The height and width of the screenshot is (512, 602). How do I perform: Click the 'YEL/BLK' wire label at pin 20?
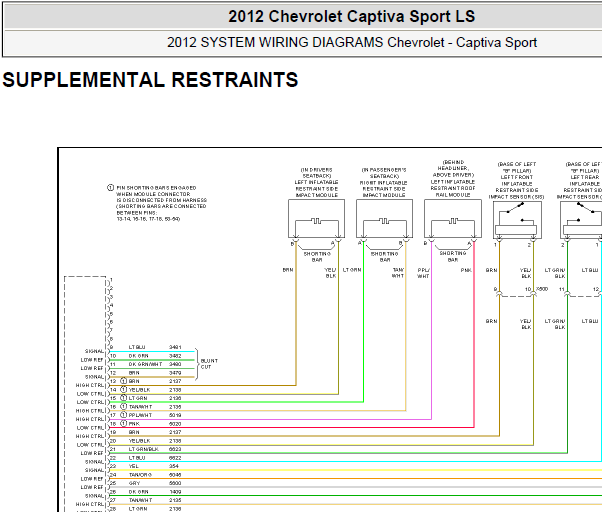coord(139,441)
